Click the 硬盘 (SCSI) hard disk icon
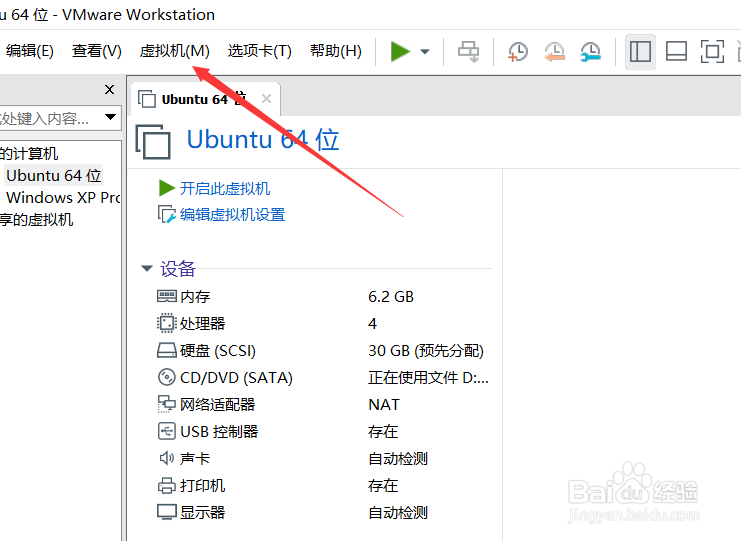 (166, 351)
